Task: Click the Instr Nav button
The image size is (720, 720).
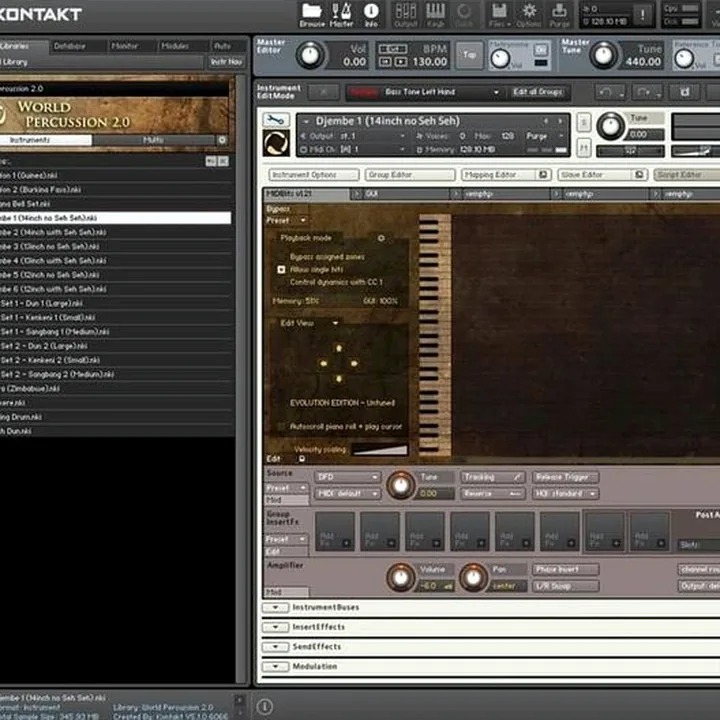Action: click(x=226, y=62)
